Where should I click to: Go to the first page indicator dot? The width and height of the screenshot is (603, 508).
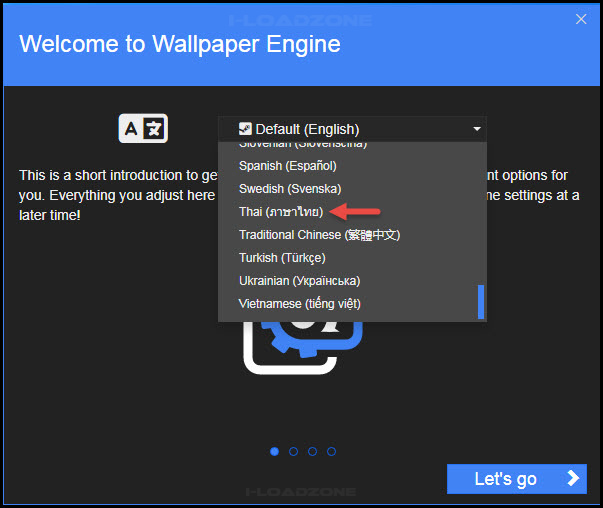point(274,451)
